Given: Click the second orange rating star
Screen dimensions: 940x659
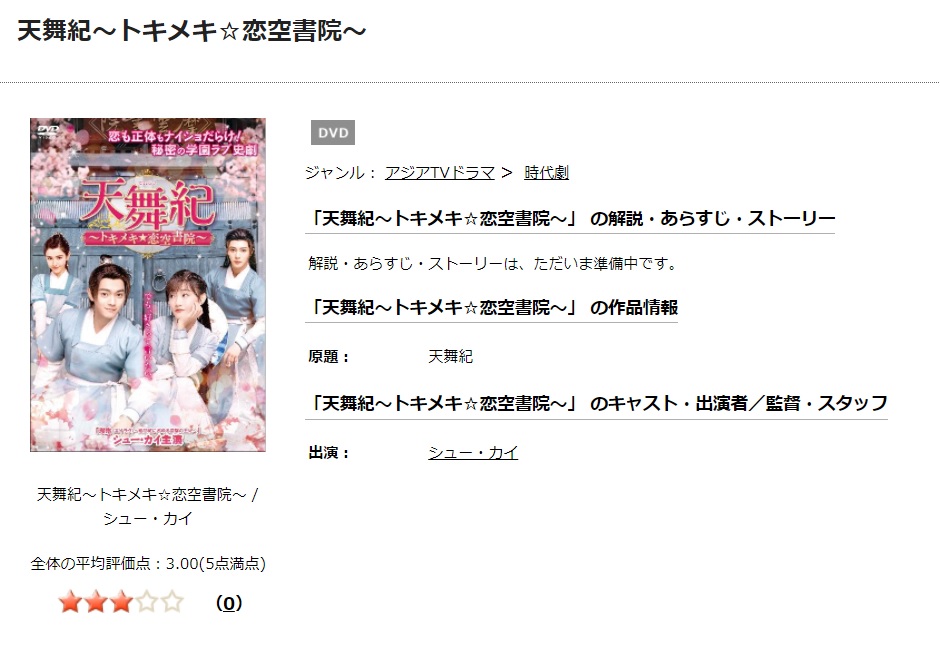Looking at the screenshot, I should click(96, 601).
